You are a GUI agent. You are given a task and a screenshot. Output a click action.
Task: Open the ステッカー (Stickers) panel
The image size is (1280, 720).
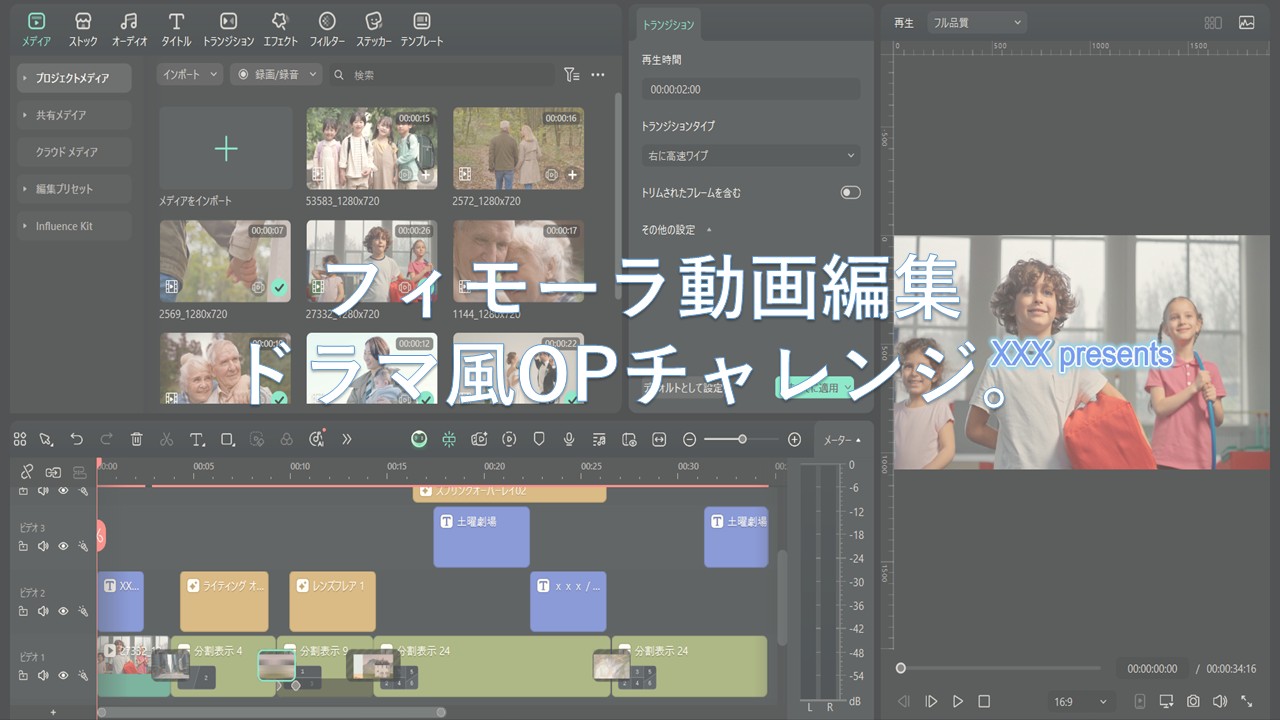pyautogui.click(x=373, y=29)
